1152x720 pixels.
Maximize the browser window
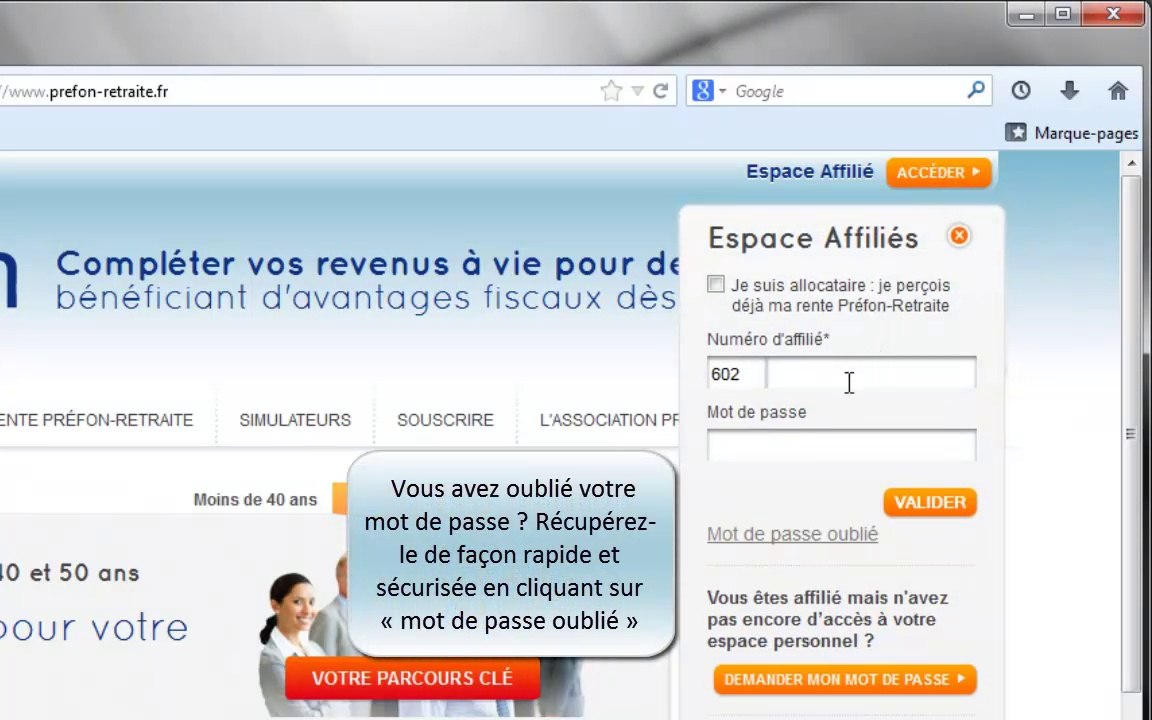click(x=1062, y=14)
